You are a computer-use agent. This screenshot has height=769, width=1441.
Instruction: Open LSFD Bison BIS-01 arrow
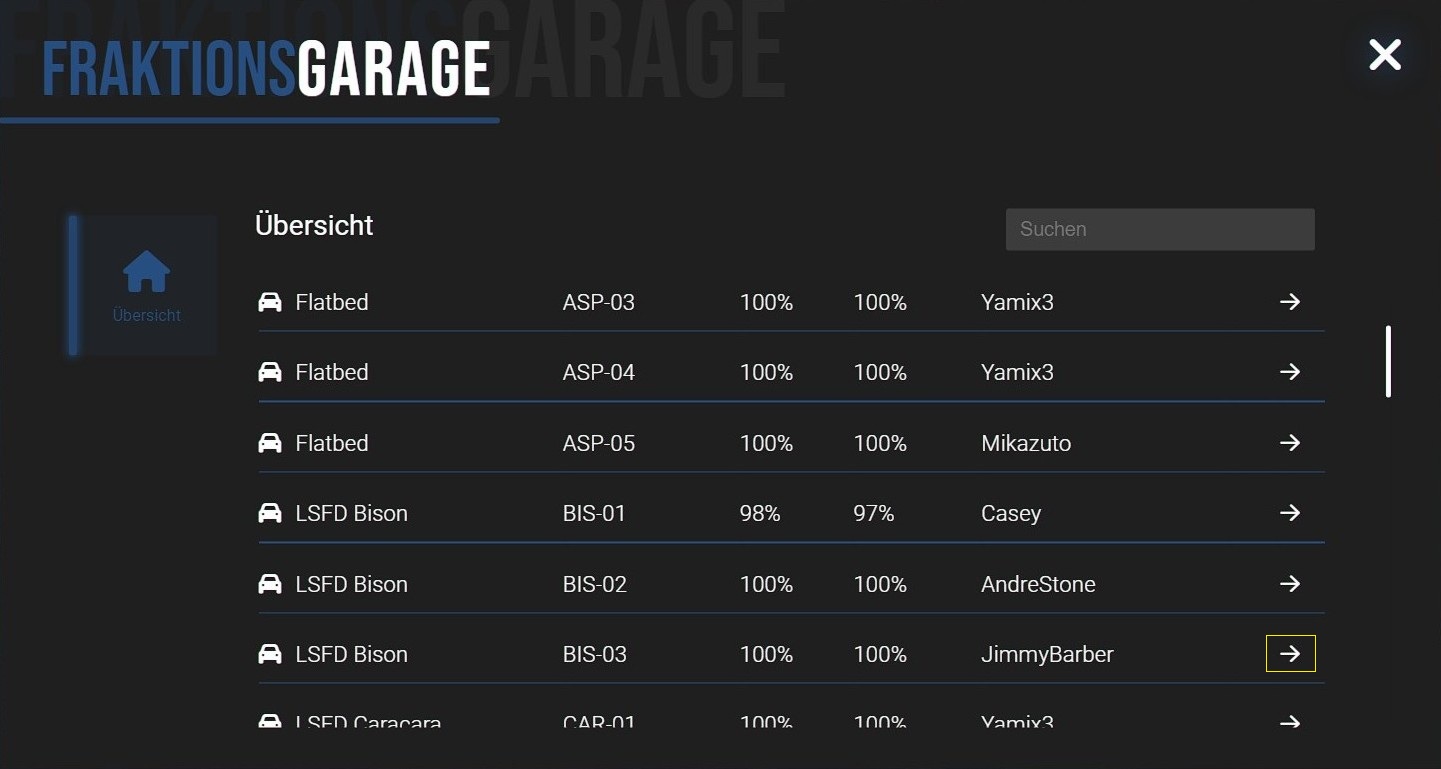1290,513
